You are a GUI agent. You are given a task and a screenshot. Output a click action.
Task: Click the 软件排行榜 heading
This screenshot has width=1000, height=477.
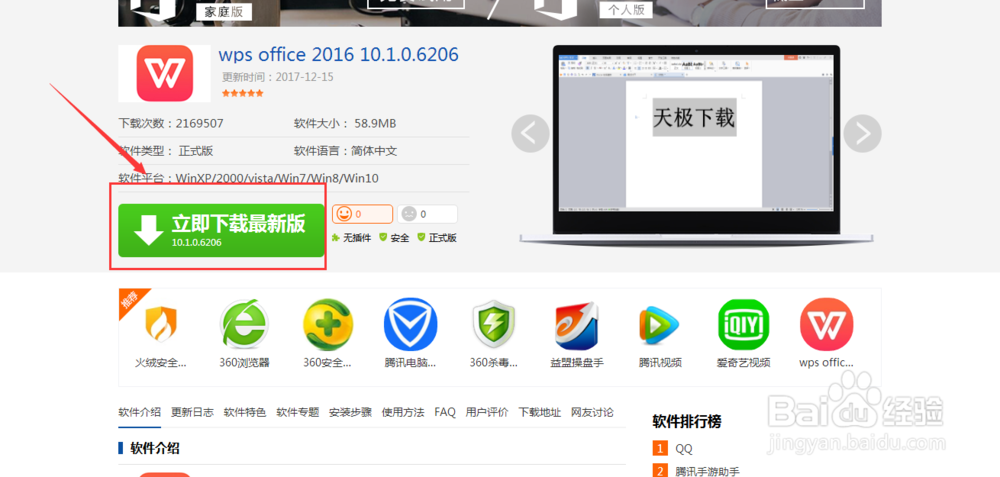click(x=687, y=422)
